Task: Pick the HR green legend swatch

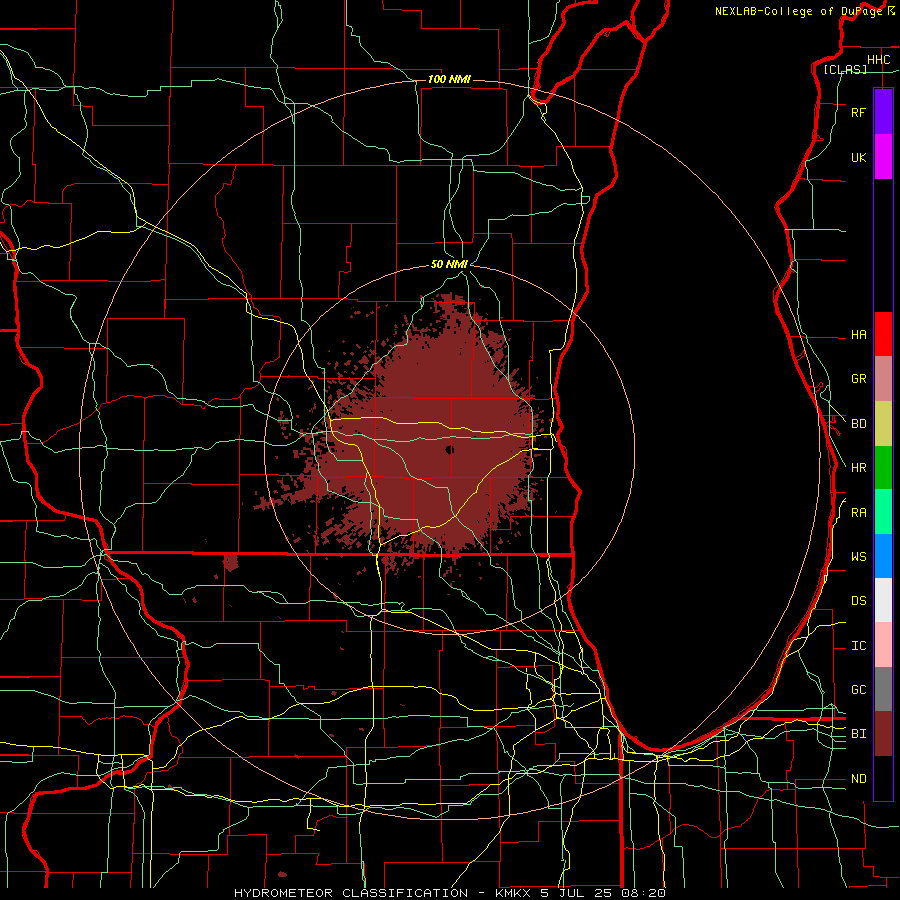Action: [x=883, y=468]
